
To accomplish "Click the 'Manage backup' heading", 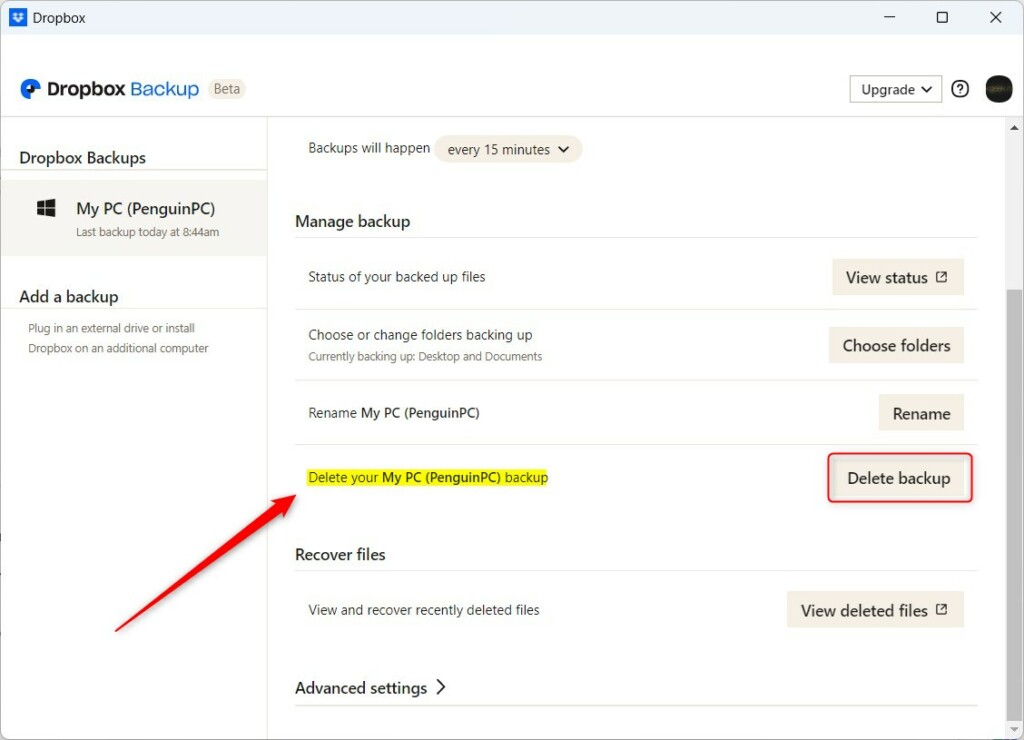I will pyautogui.click(x=353, y=221).
